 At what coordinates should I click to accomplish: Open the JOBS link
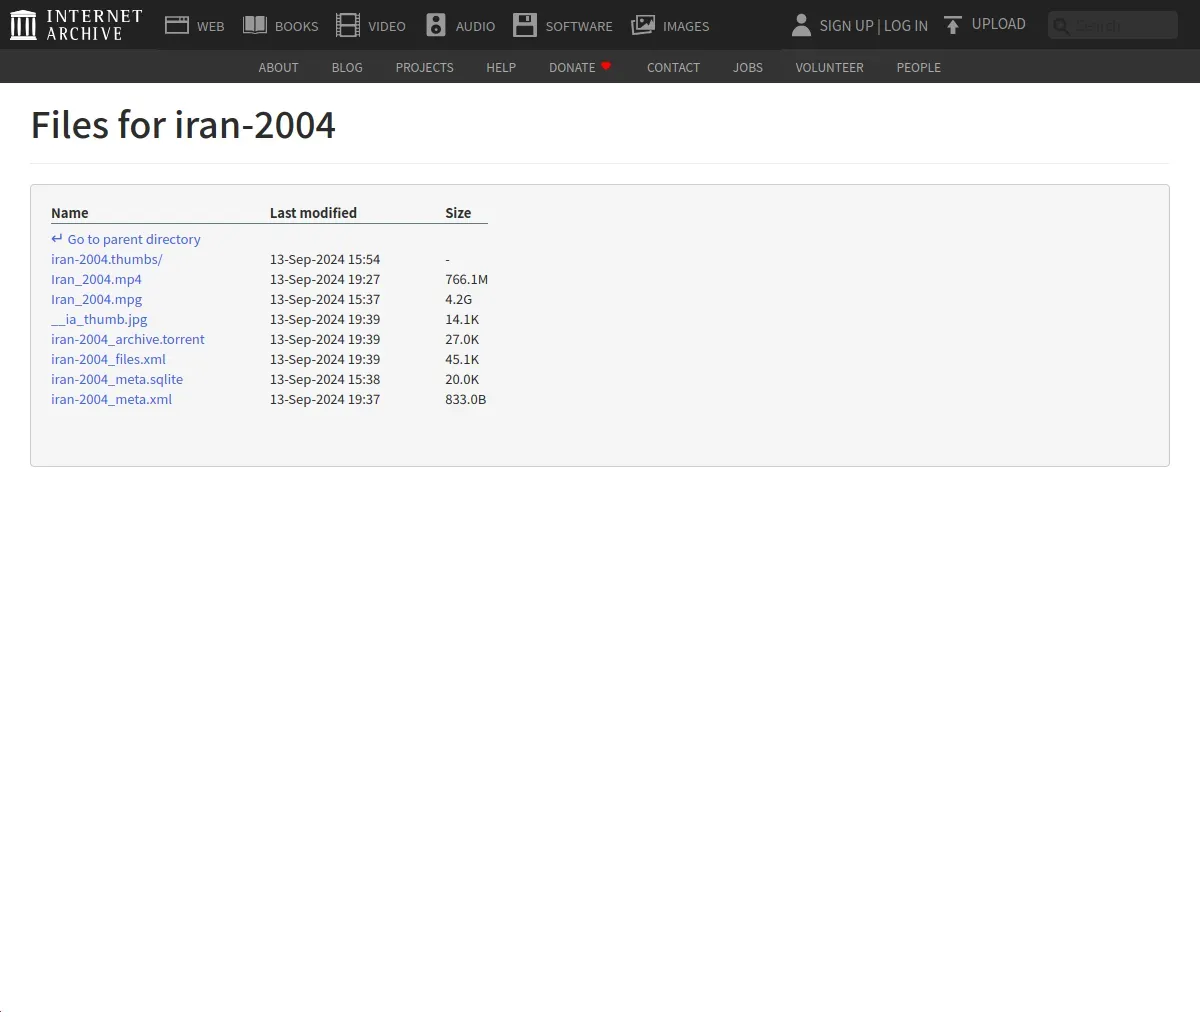(x=748, y=67)
